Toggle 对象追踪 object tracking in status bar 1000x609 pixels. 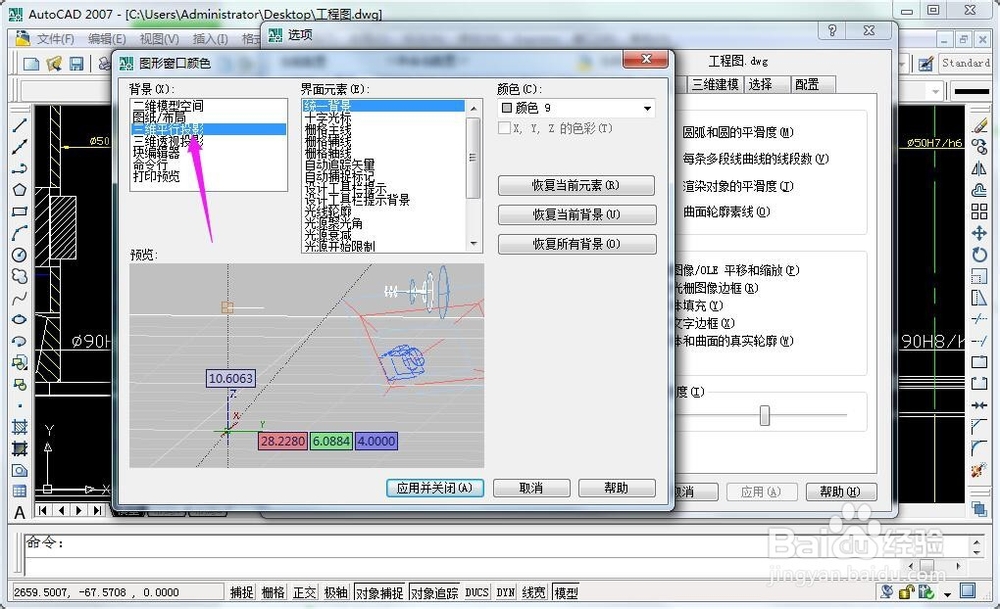pos(434,592)
